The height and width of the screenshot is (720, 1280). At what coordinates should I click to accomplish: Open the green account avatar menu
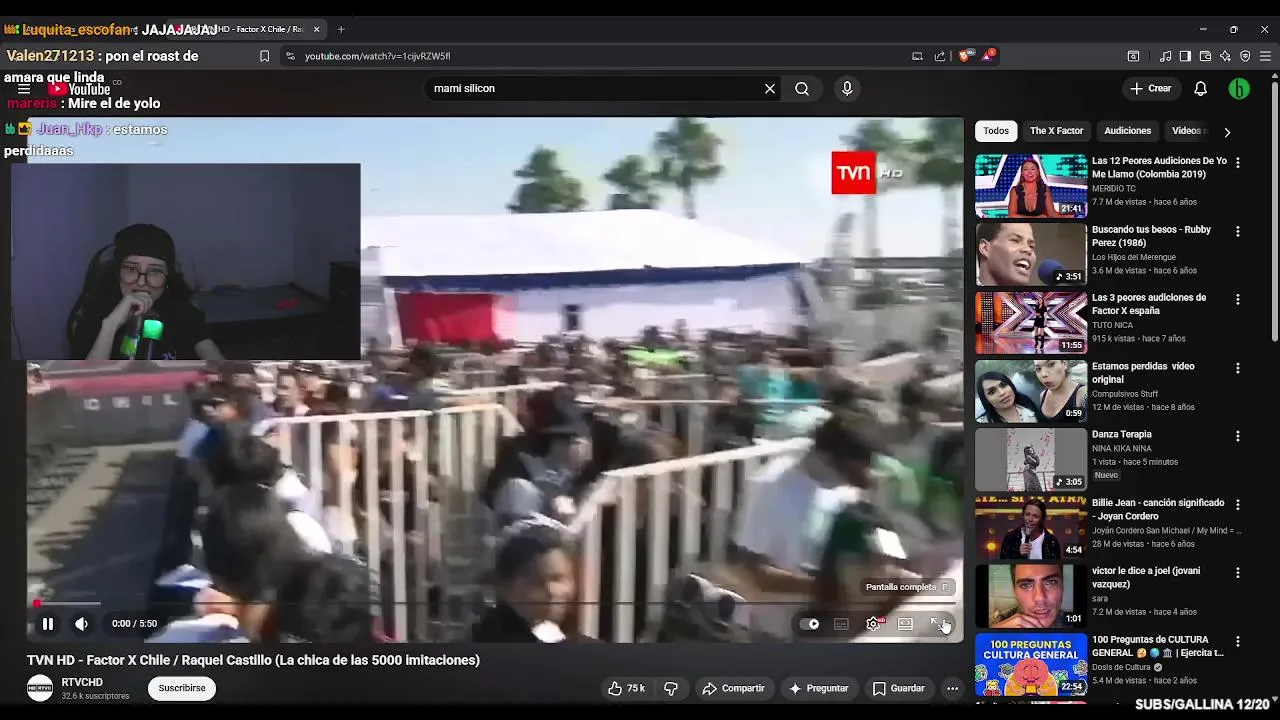[x=1239, y=89]
